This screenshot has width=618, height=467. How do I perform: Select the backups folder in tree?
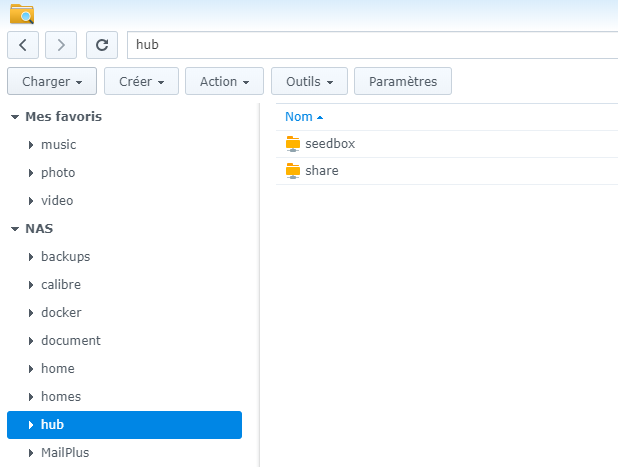point(65,257)
